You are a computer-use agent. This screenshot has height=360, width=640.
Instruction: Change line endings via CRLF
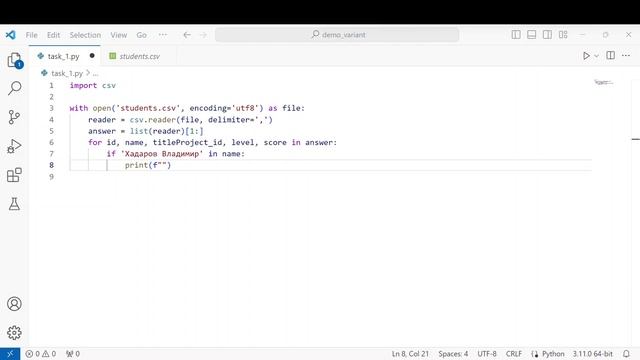513,354
